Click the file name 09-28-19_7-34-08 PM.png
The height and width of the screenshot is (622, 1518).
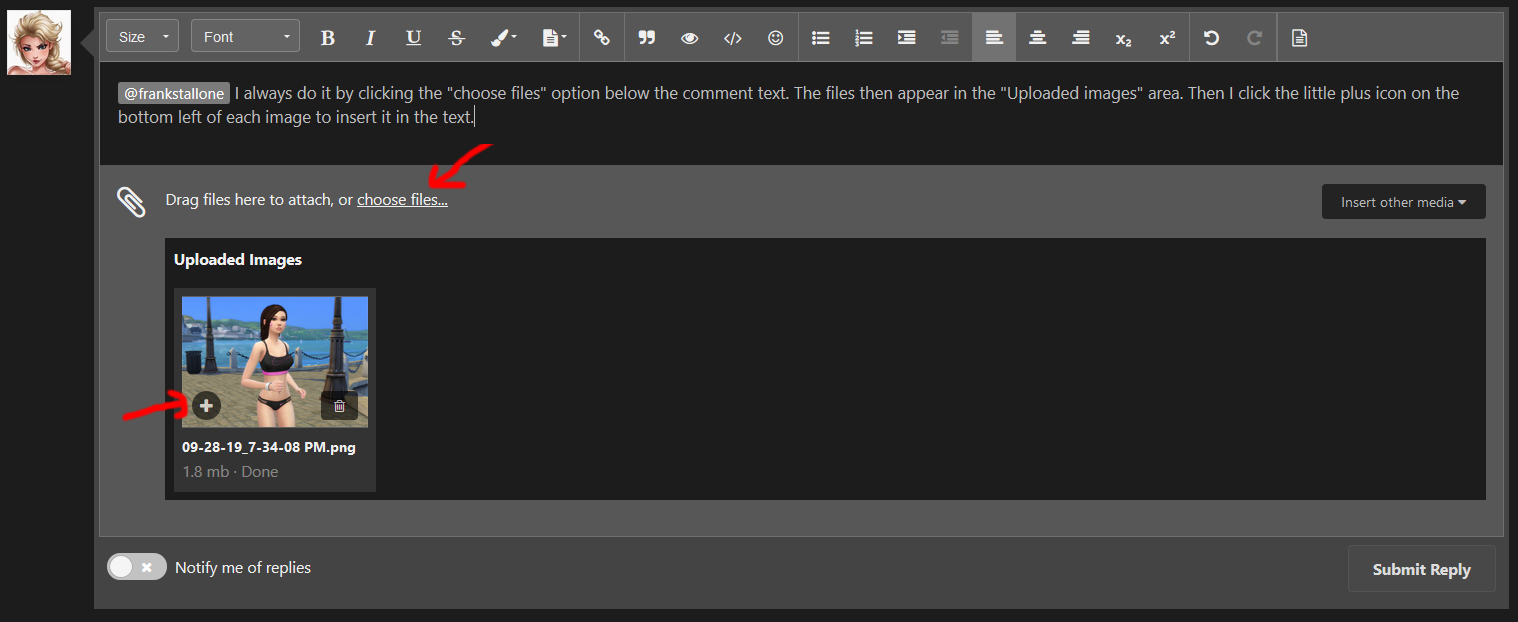tap(269, 447)
